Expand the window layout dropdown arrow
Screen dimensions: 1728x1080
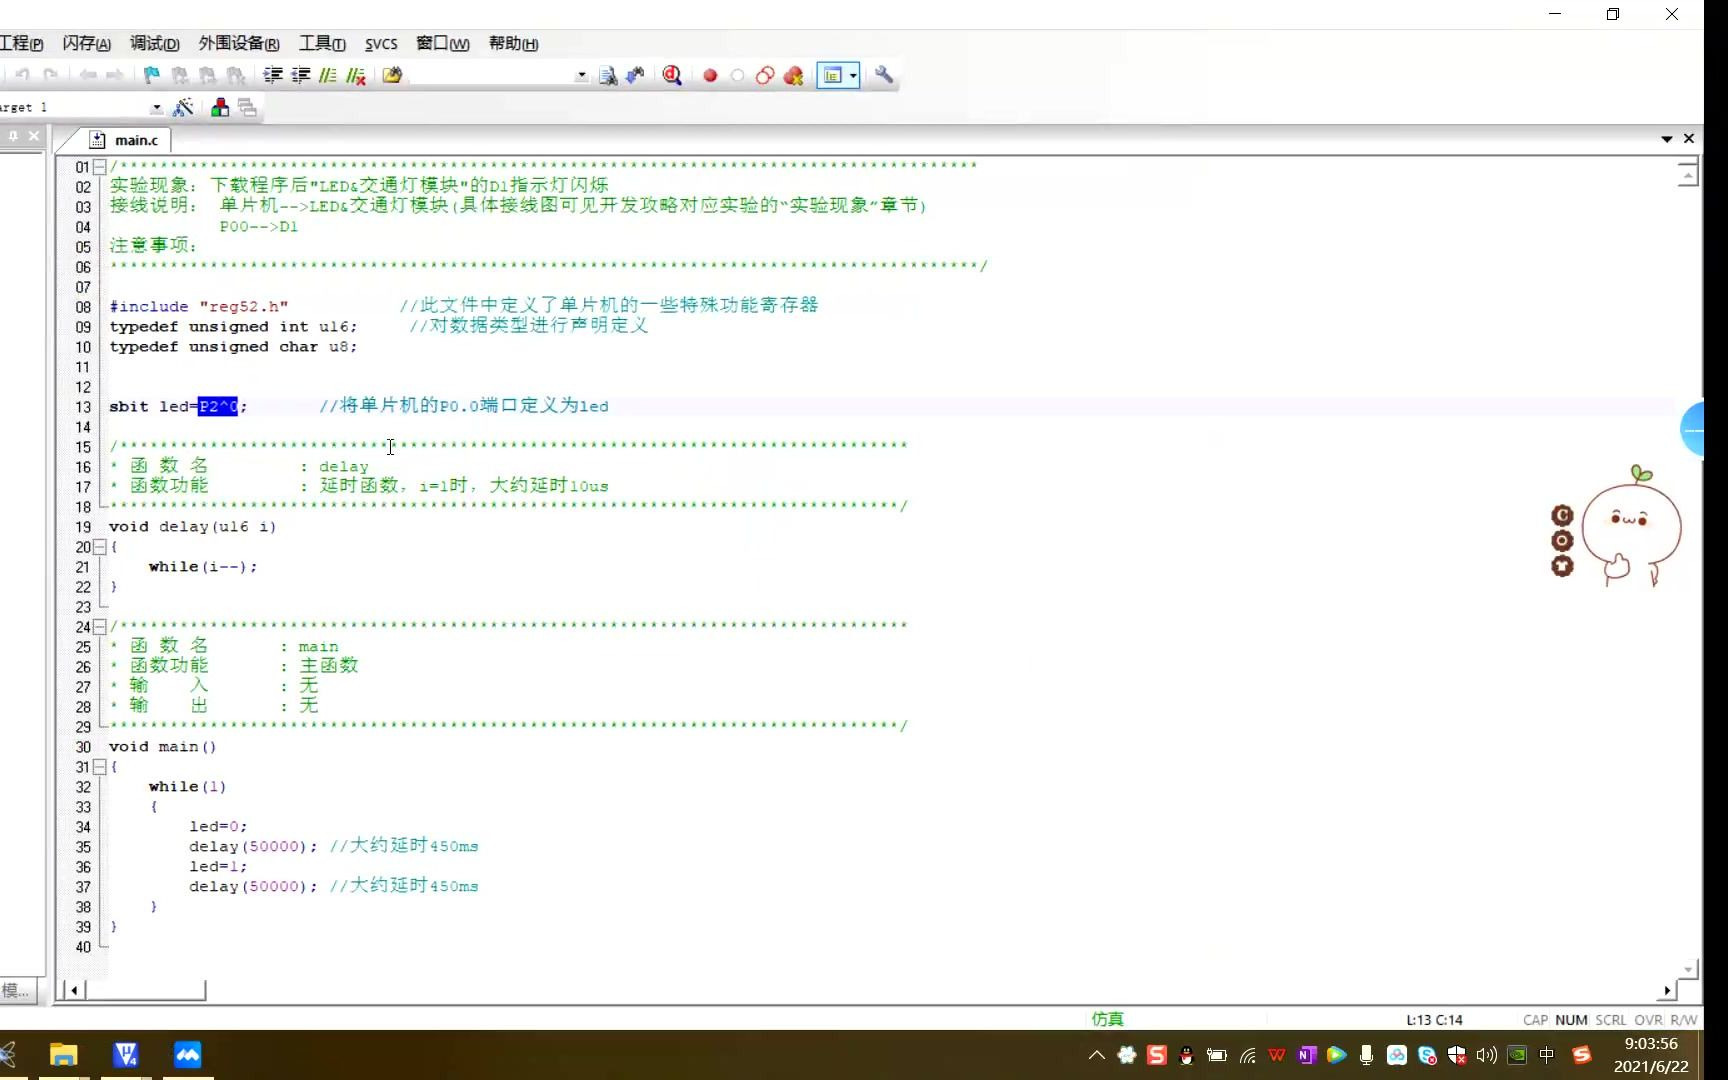(x=853, y=75)
